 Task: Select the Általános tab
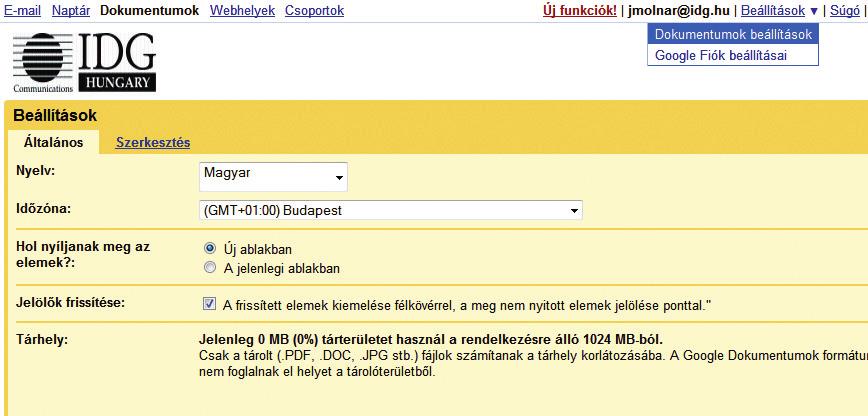54,142
